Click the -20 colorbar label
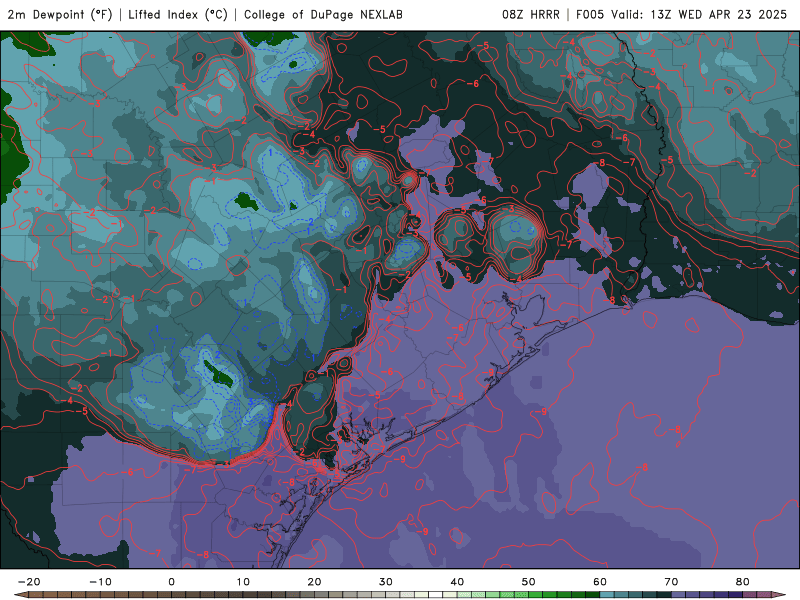The image size is (800, 600). pyautogui.click(x=29, y=582)
